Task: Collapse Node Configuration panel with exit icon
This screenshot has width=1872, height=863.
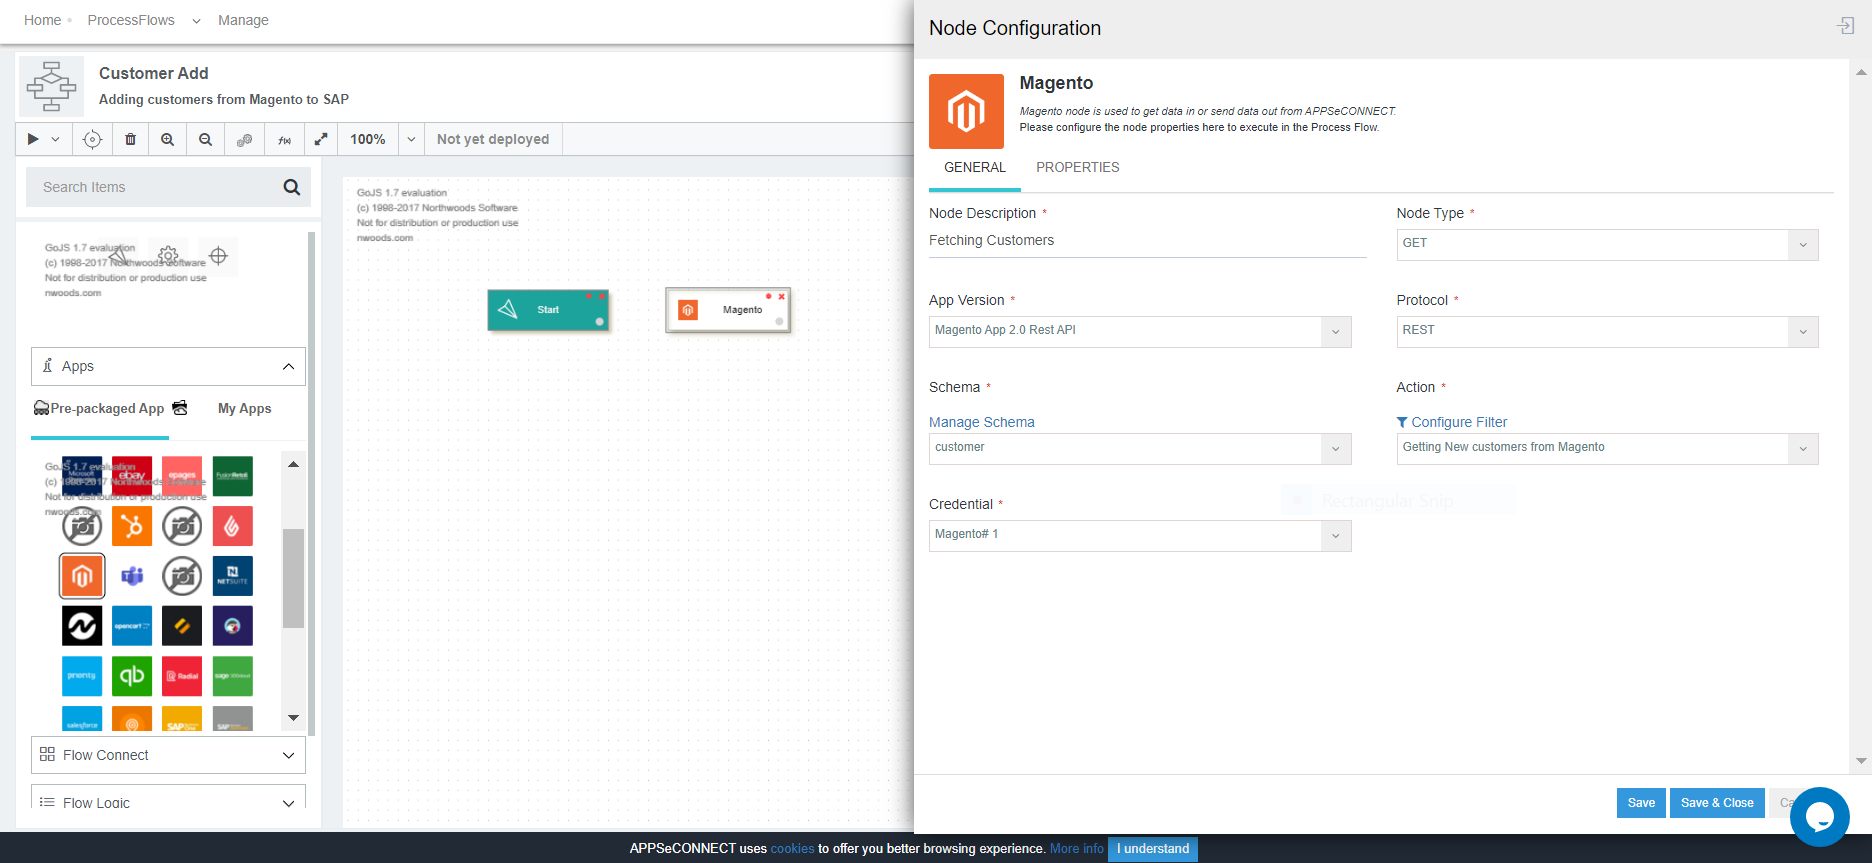Action: click(x=1846, y=26)
